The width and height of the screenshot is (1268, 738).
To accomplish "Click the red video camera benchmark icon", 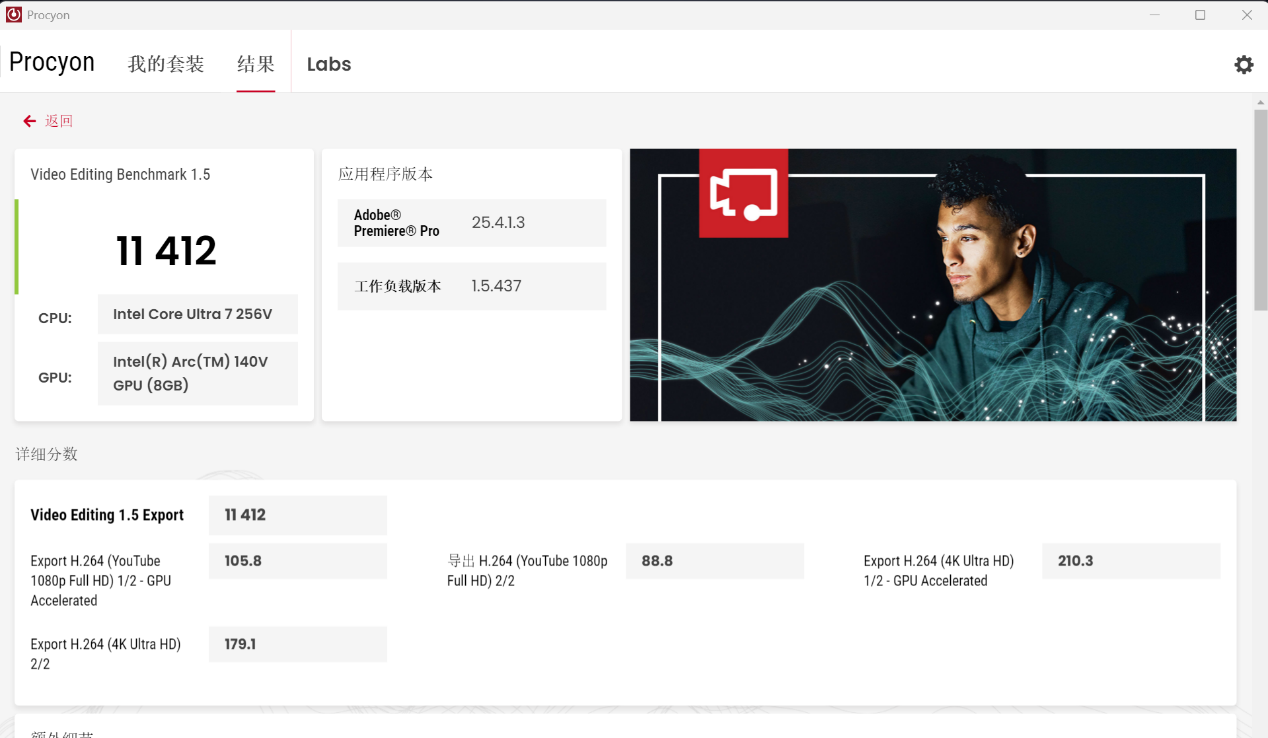I will click(x=743, y=193).
